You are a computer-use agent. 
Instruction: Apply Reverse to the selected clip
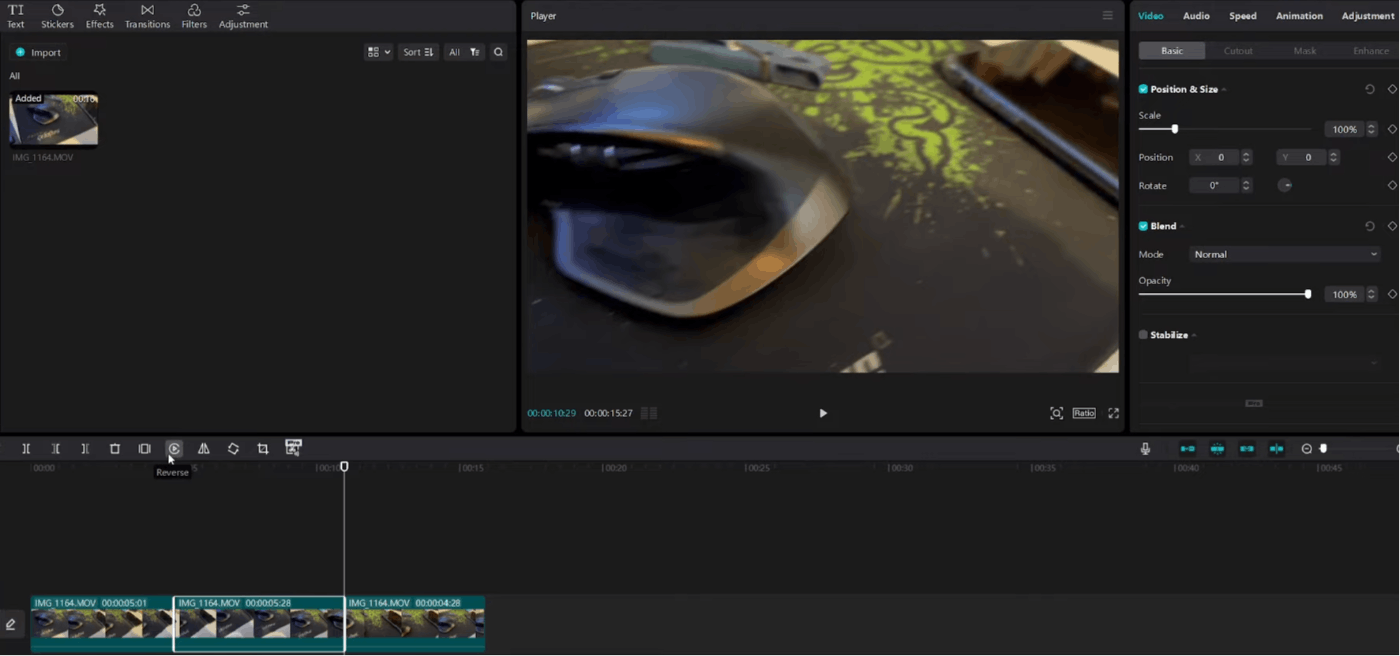tap(174, 448)
